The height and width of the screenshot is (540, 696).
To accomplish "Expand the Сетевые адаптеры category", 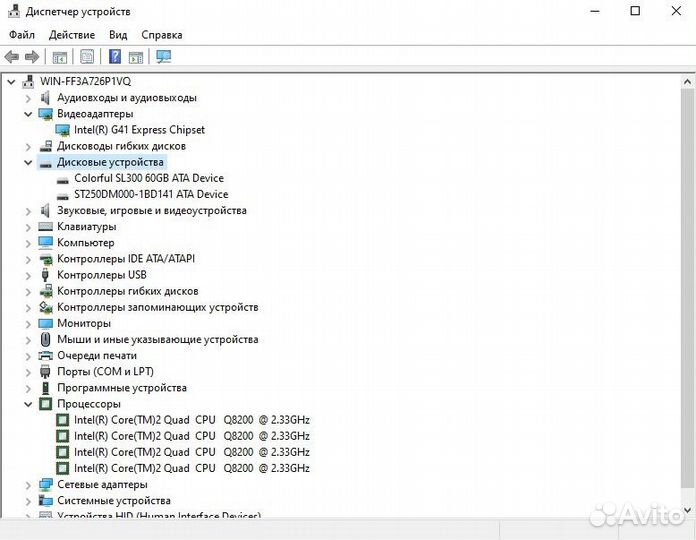I will pos(28,485).
